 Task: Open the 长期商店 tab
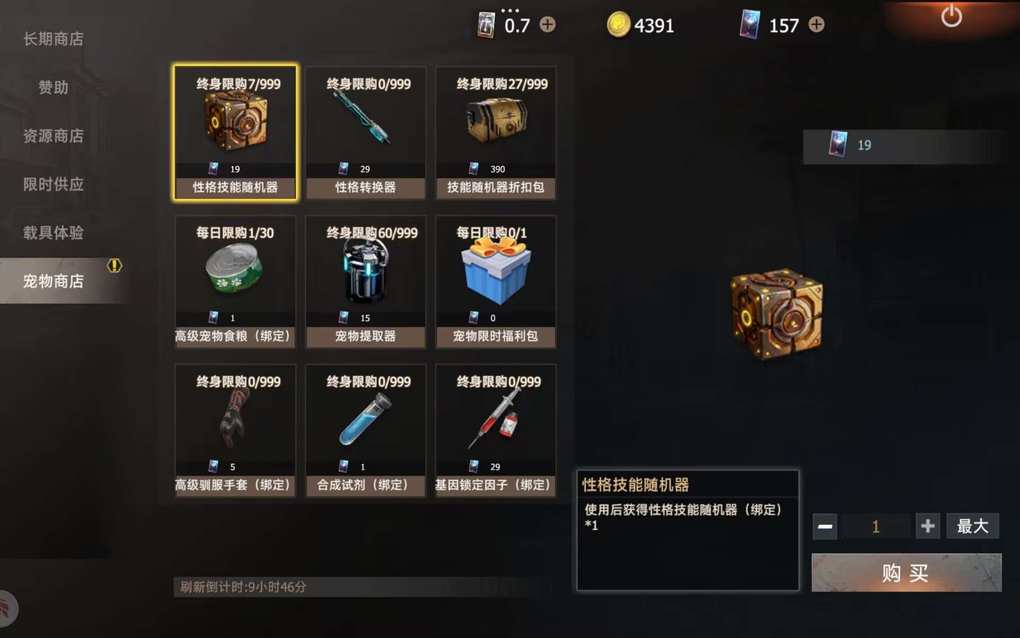(x=53, y=39)
